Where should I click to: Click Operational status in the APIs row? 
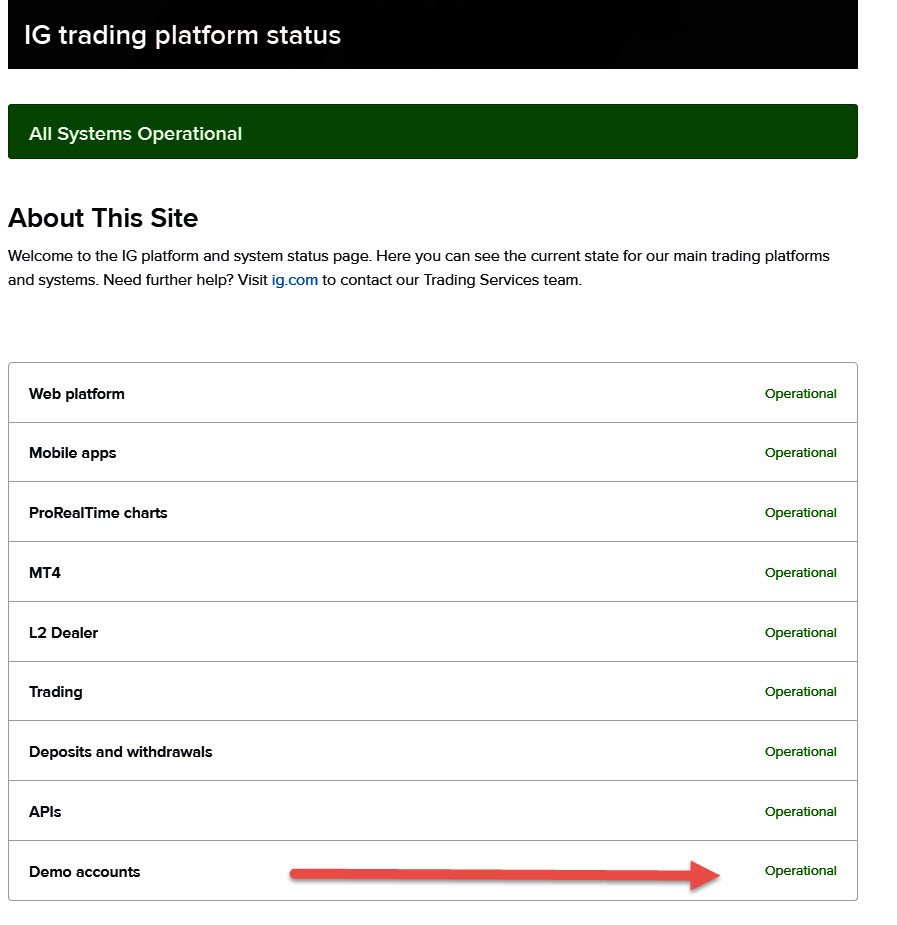click(x=800, y=812)
